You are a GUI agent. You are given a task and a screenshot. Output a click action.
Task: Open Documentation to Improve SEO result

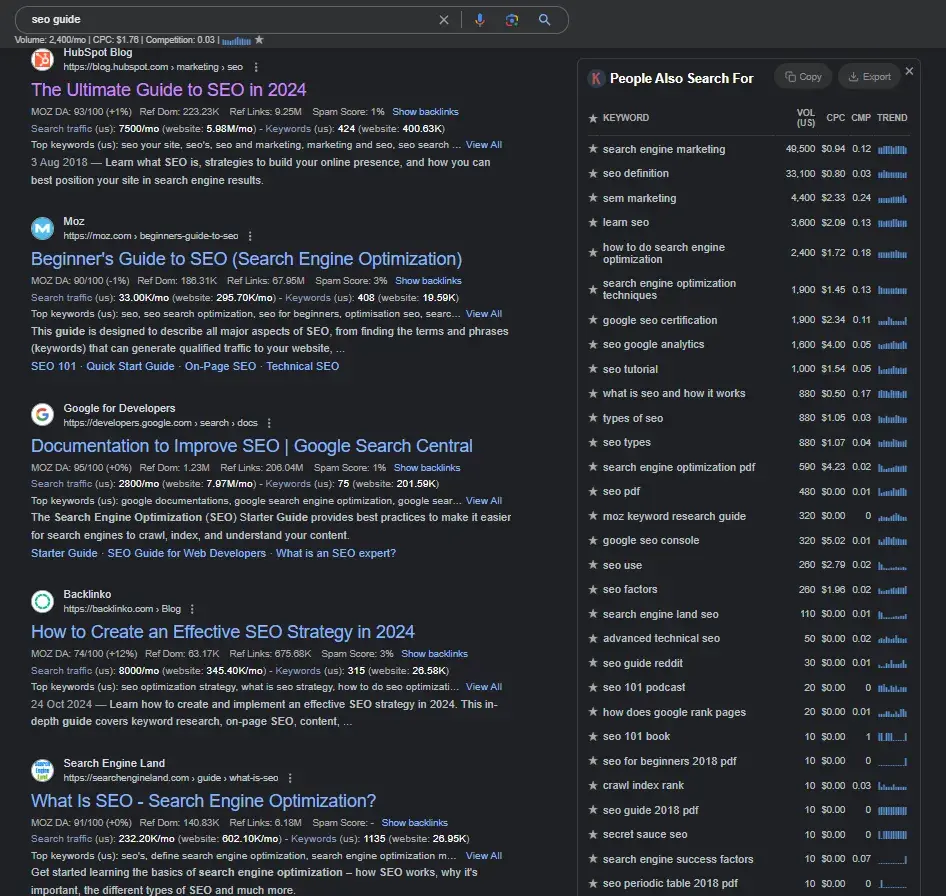(252, 446)
